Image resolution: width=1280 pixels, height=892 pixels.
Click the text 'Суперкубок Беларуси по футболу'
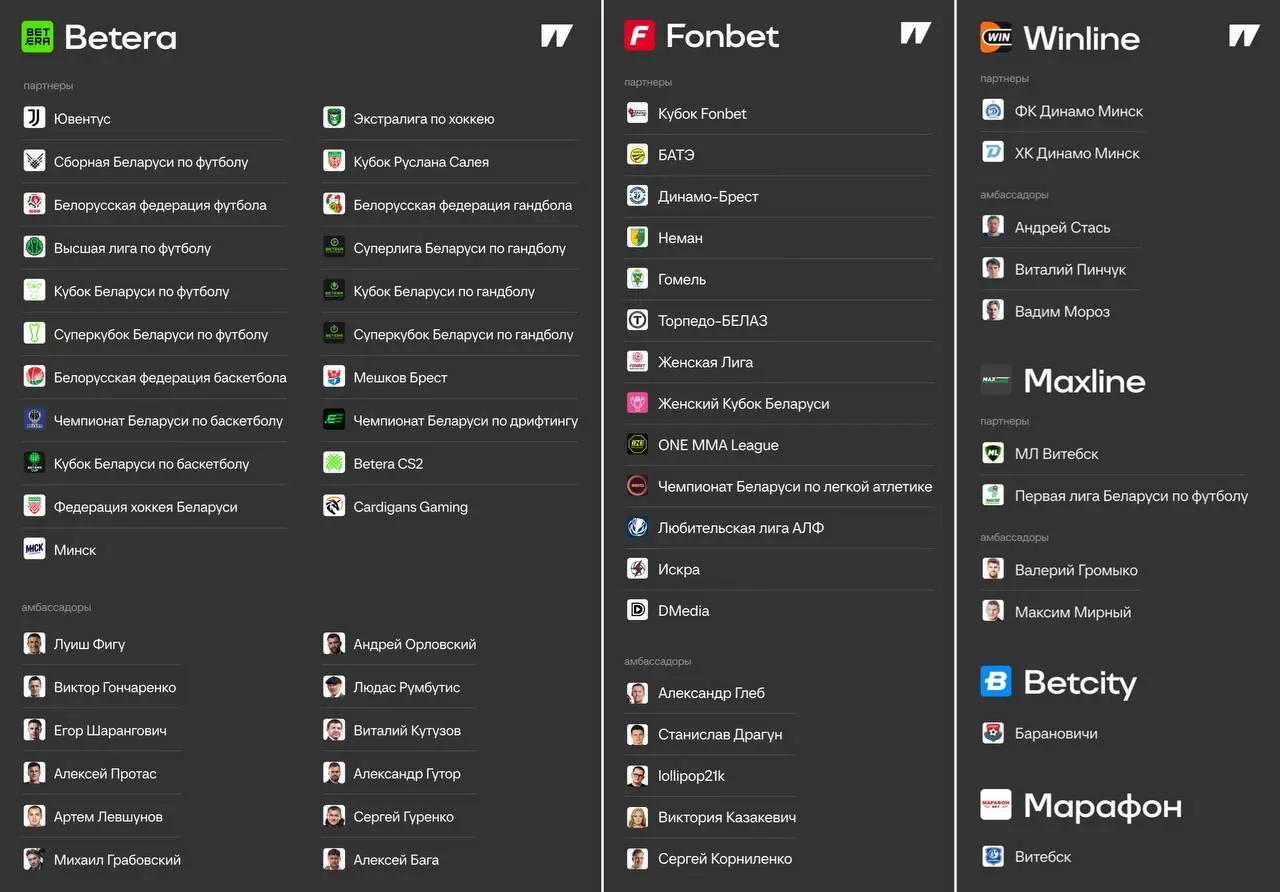coord(161,334)
